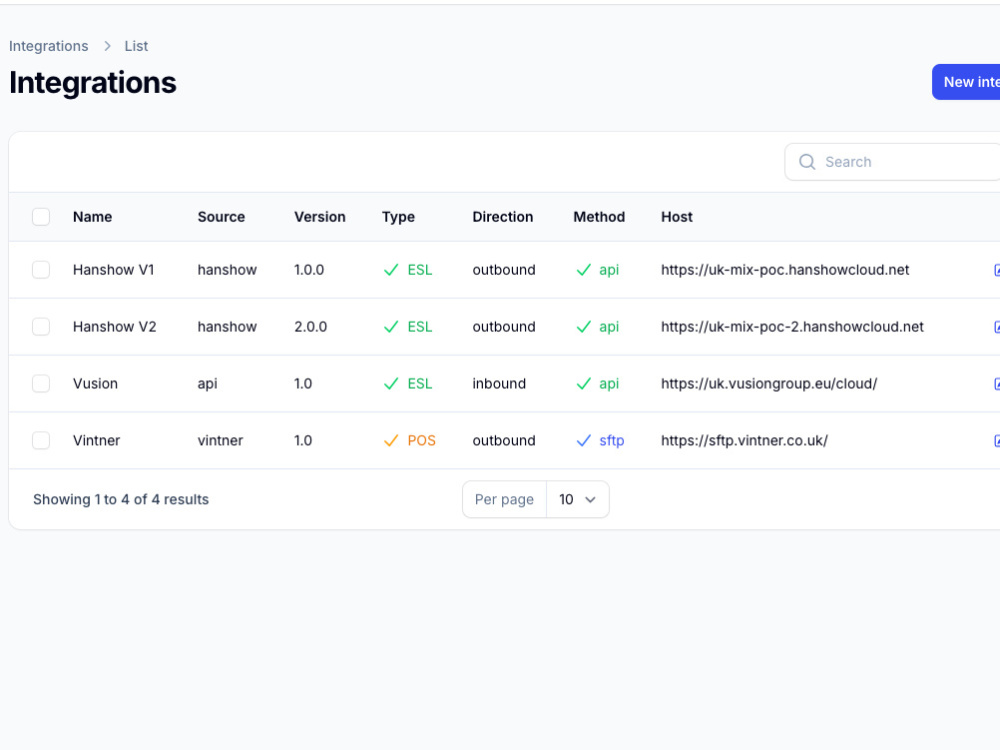Image resolution: width=1000 pixels, height=750 pixels.
Task: Focus the Search input field
Action: (906, 162)
